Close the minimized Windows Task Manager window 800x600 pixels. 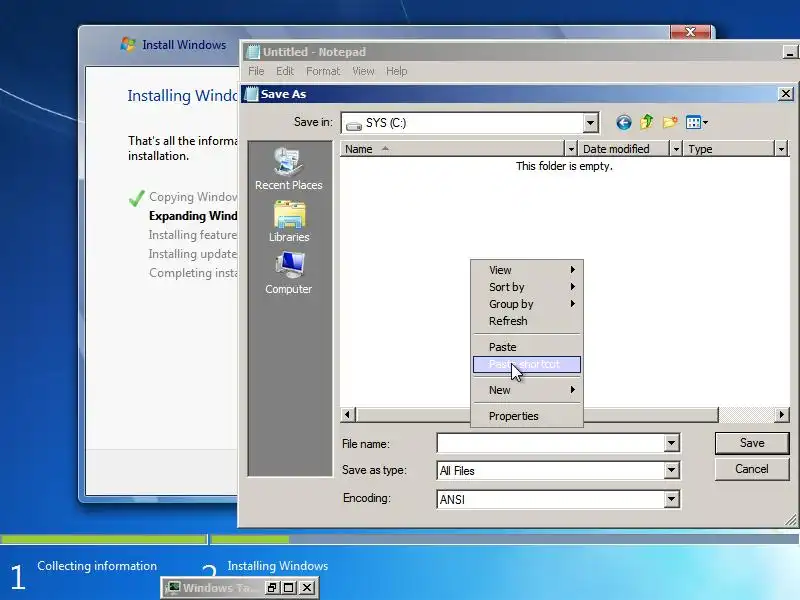pyautogui.click(x=307, y=588)
